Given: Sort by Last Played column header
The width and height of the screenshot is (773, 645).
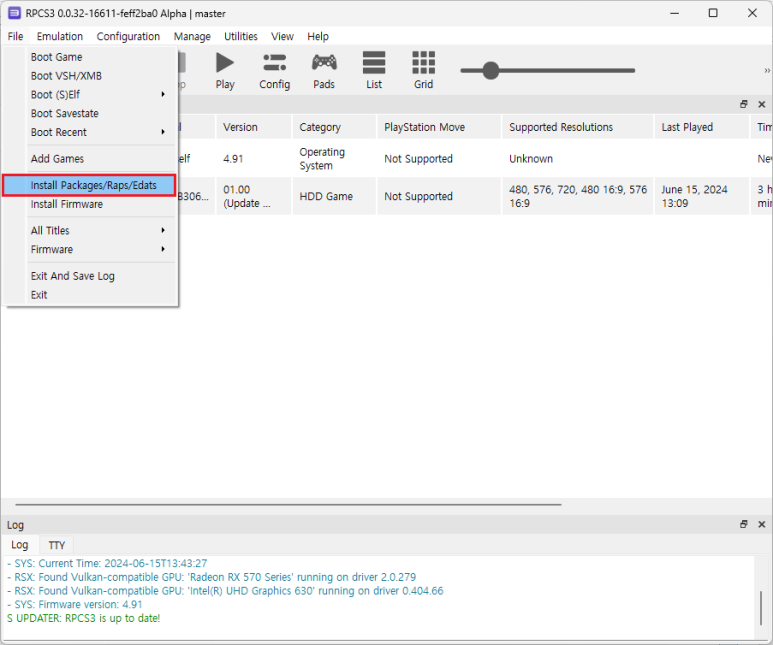Looking at the screenshot, I should point(702,127).
